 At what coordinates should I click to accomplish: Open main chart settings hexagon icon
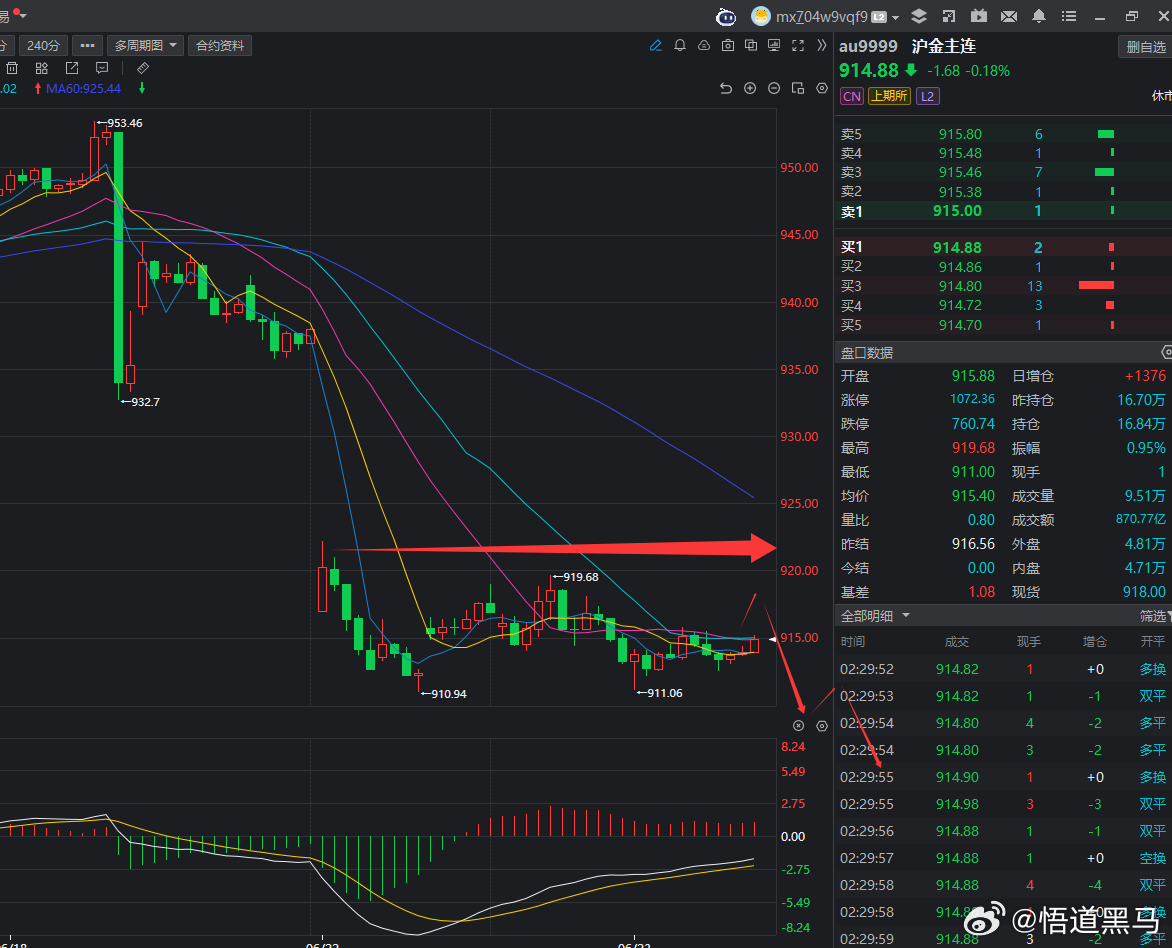[821, 88]
